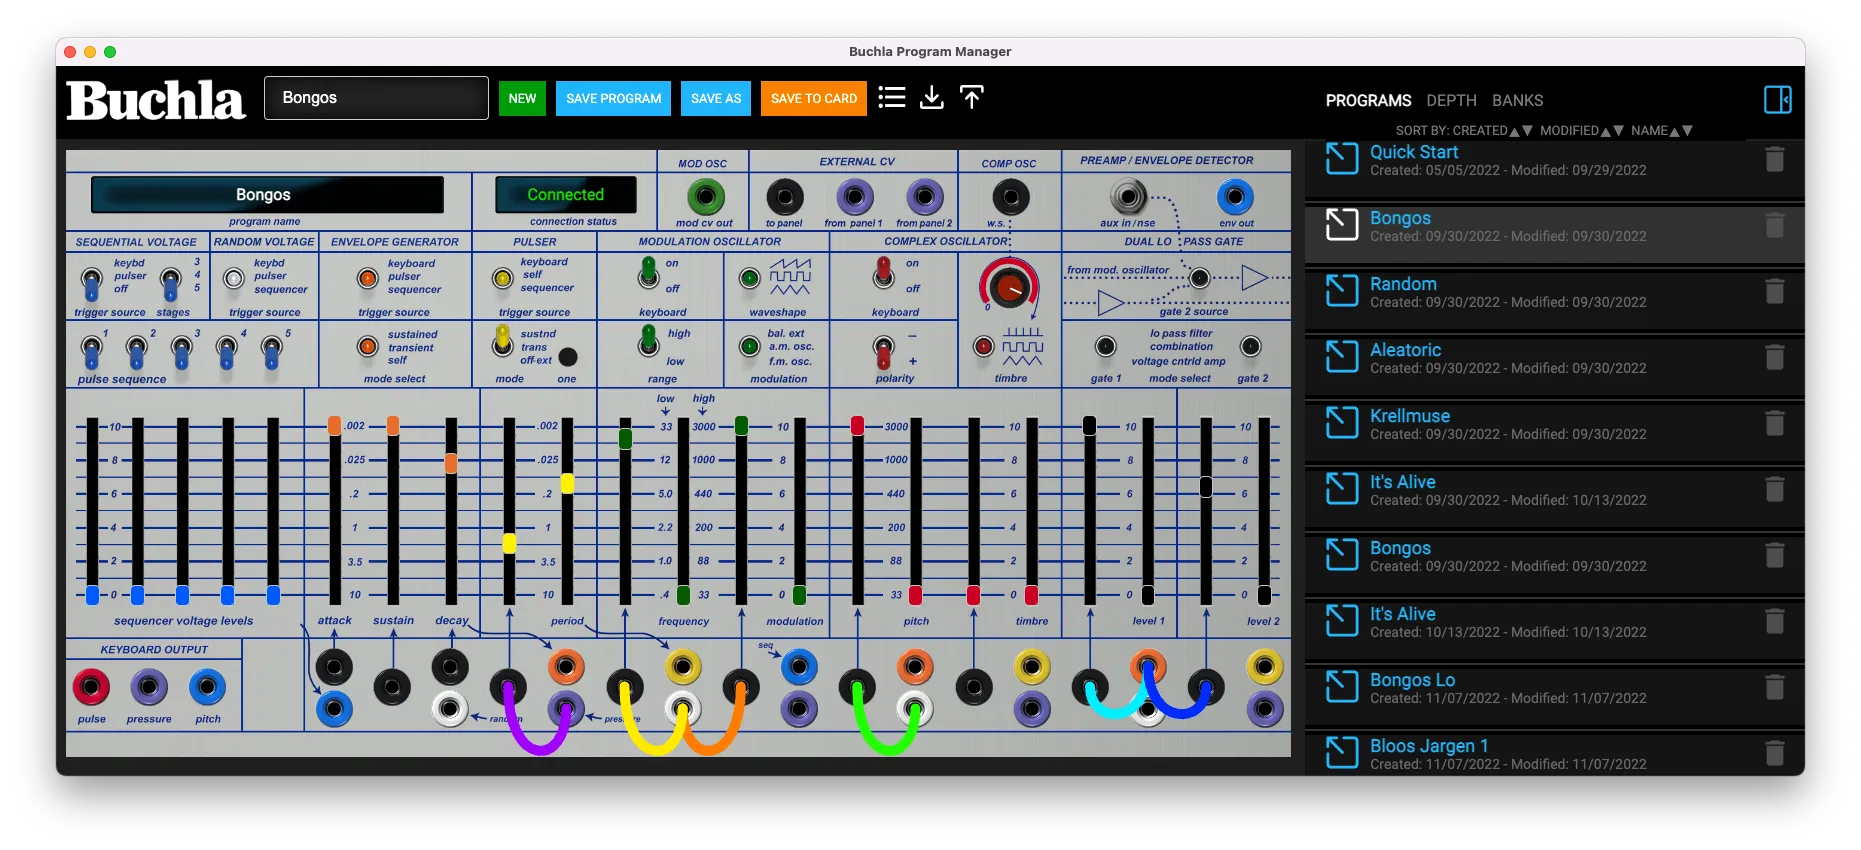Click the aux in/nse silver jack
Screen dimensions: 1861x850
point(1128,197)
